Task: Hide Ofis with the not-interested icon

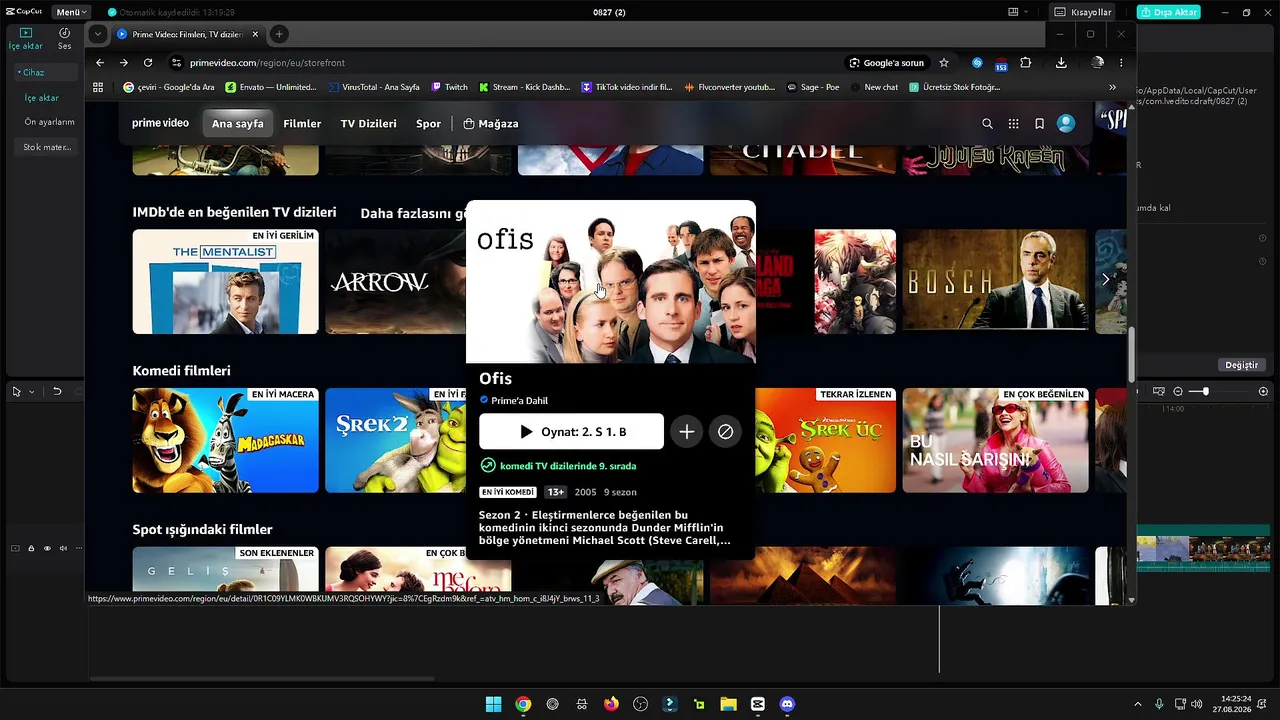Action: (725, 432)
